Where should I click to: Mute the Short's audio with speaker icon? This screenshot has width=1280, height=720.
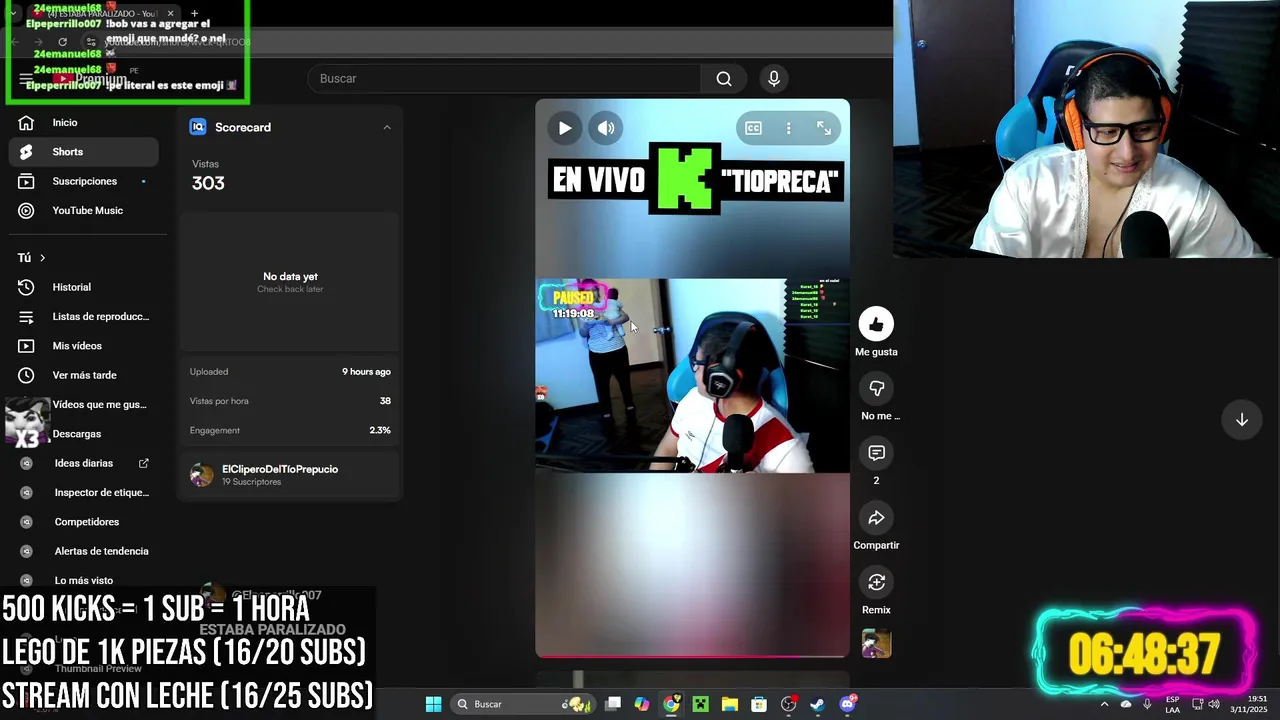click(x=606, y=128)
